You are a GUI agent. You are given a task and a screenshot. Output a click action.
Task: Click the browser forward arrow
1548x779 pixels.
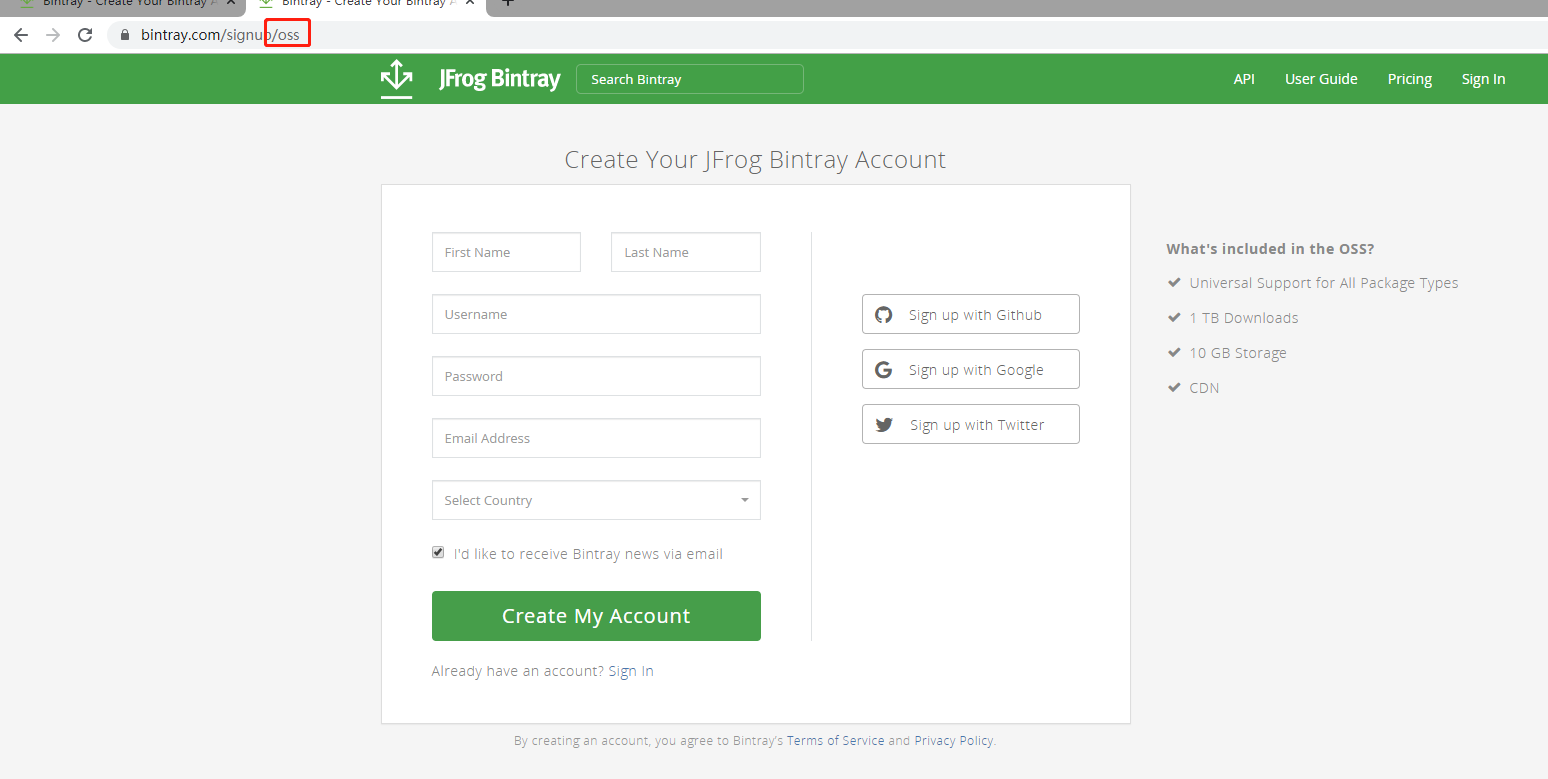coord(53,35)
